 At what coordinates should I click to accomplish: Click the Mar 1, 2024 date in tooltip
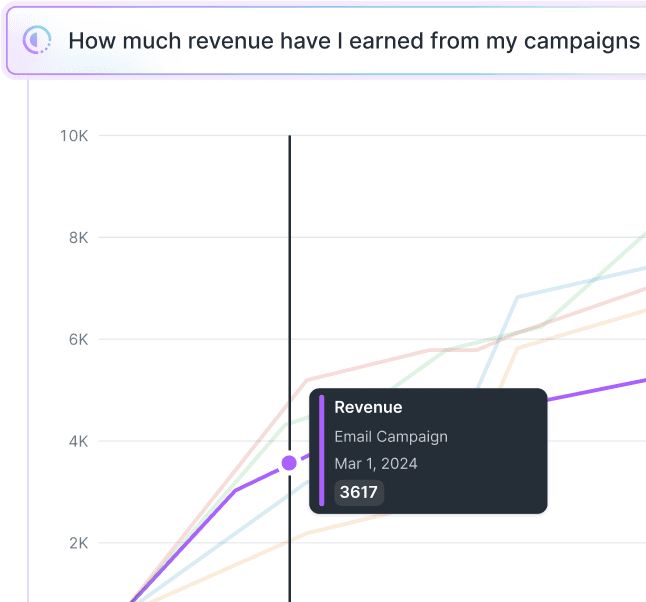click(376, 464)
